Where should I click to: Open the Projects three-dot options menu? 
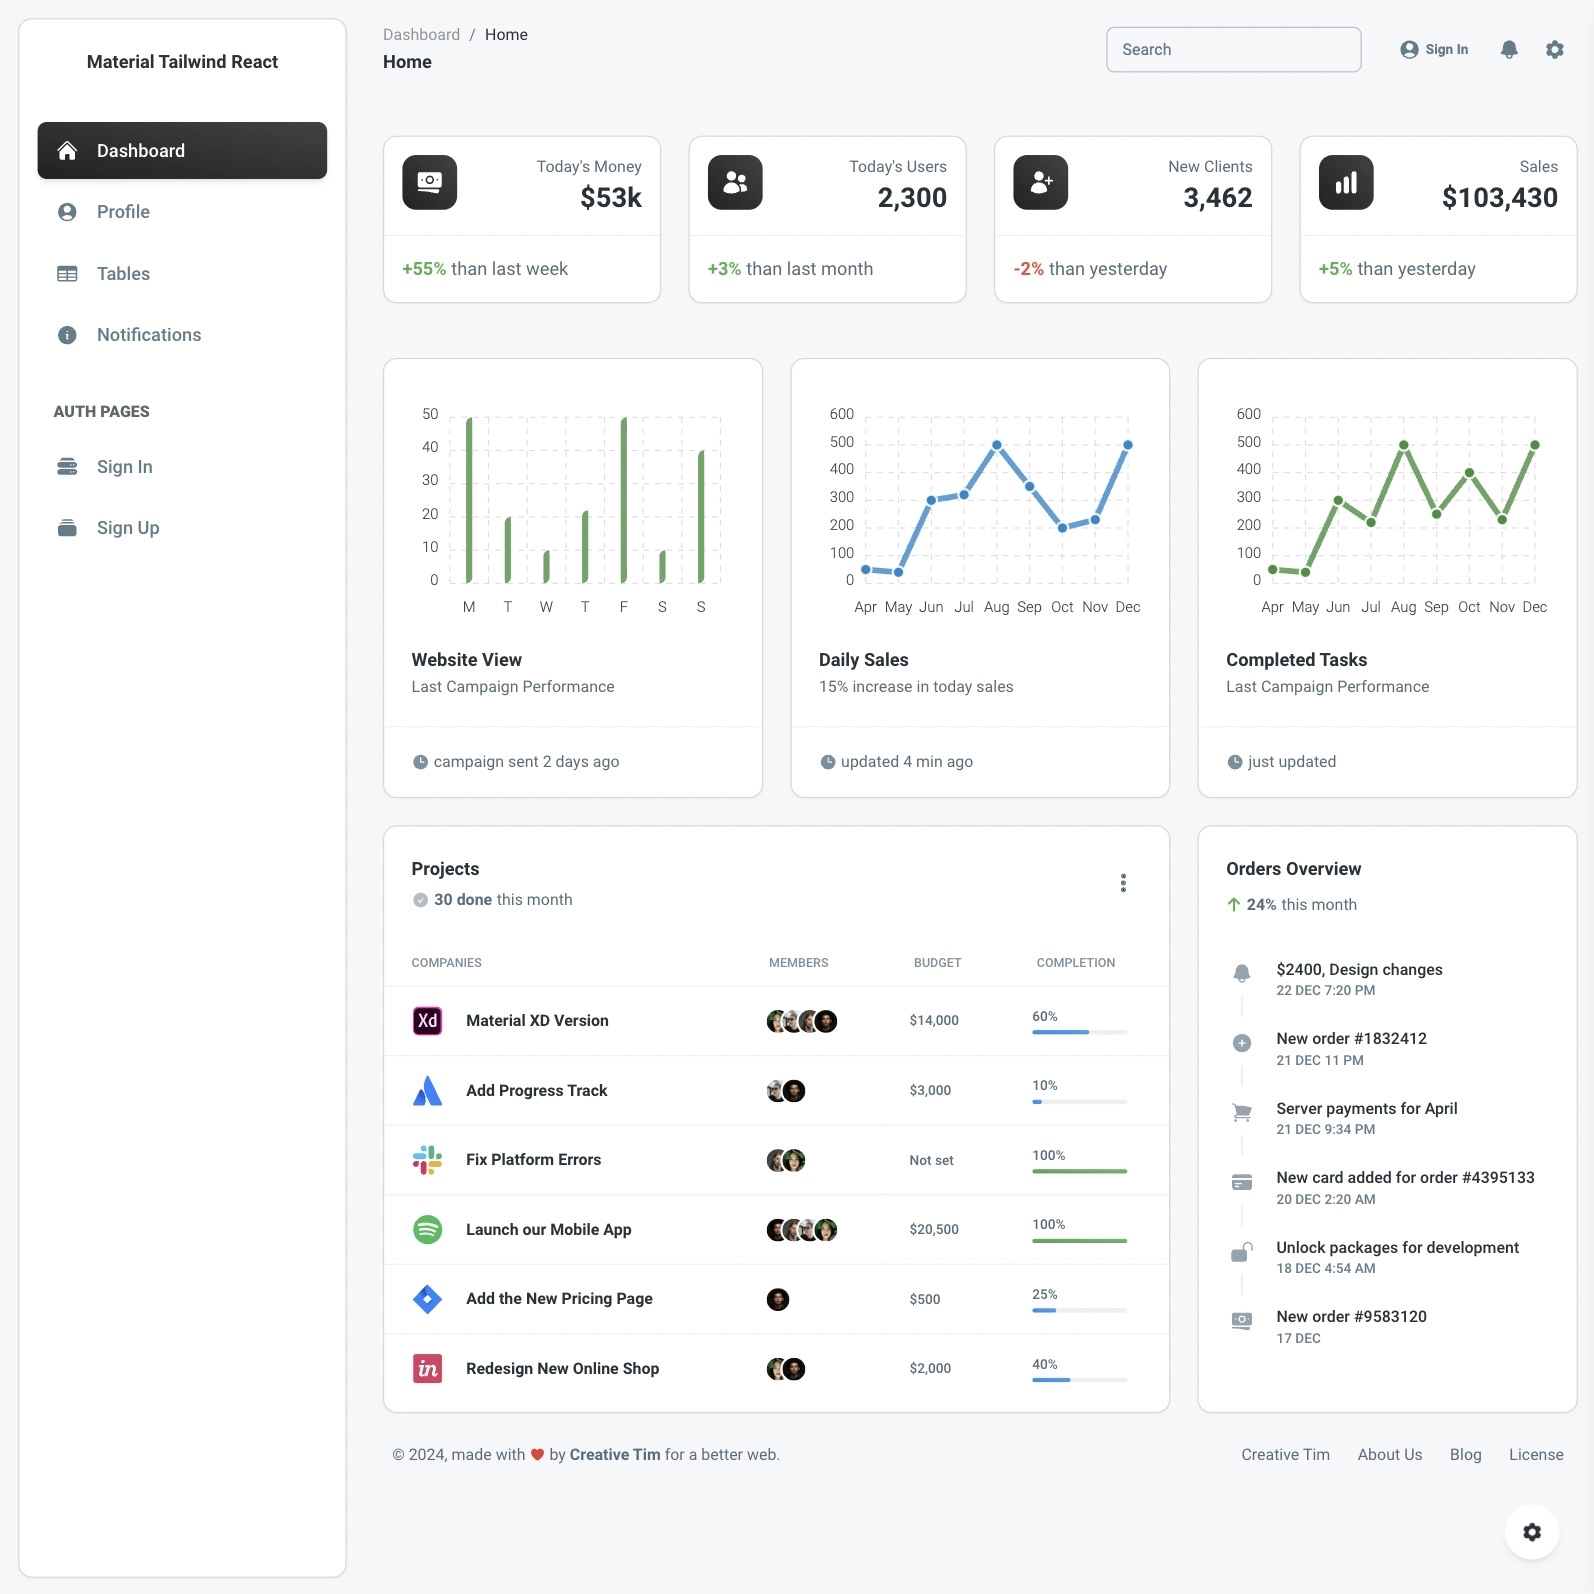(1123, 883)
